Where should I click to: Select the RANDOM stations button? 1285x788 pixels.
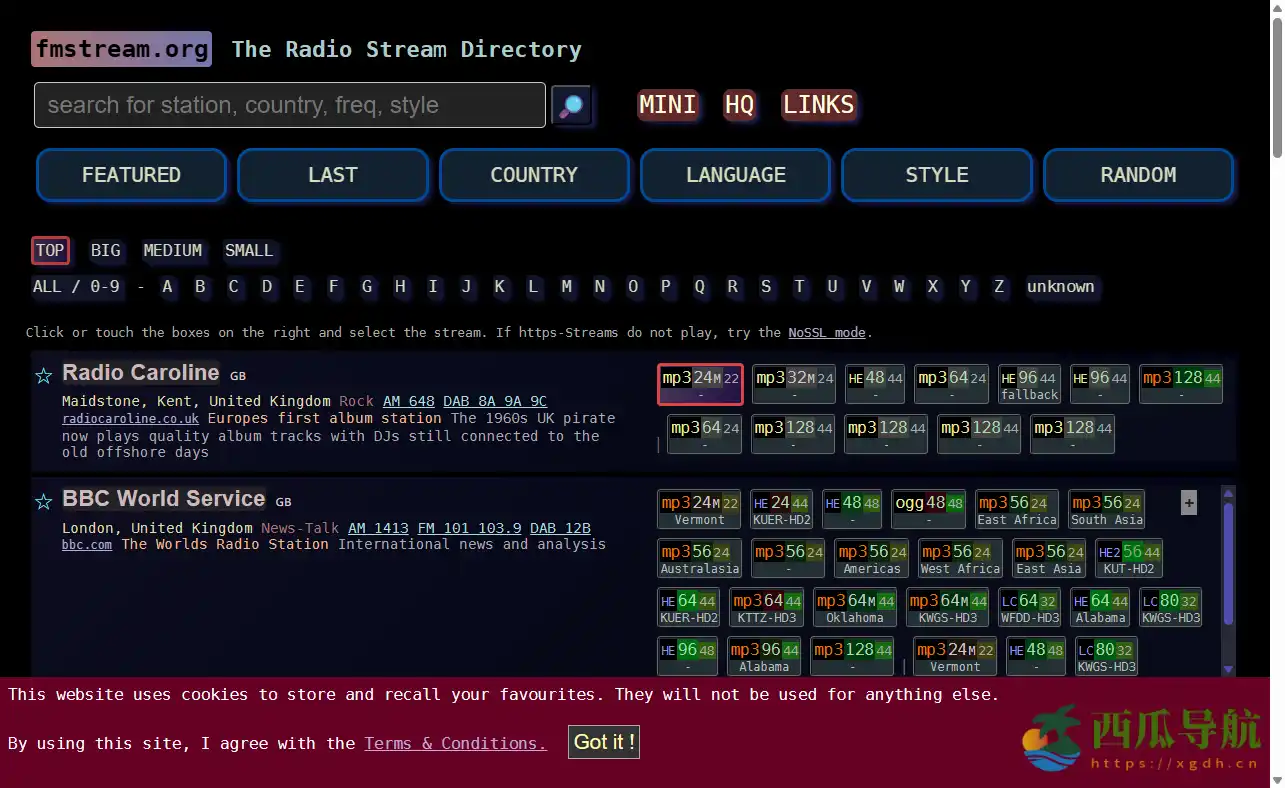click(x=1138, y=175)
